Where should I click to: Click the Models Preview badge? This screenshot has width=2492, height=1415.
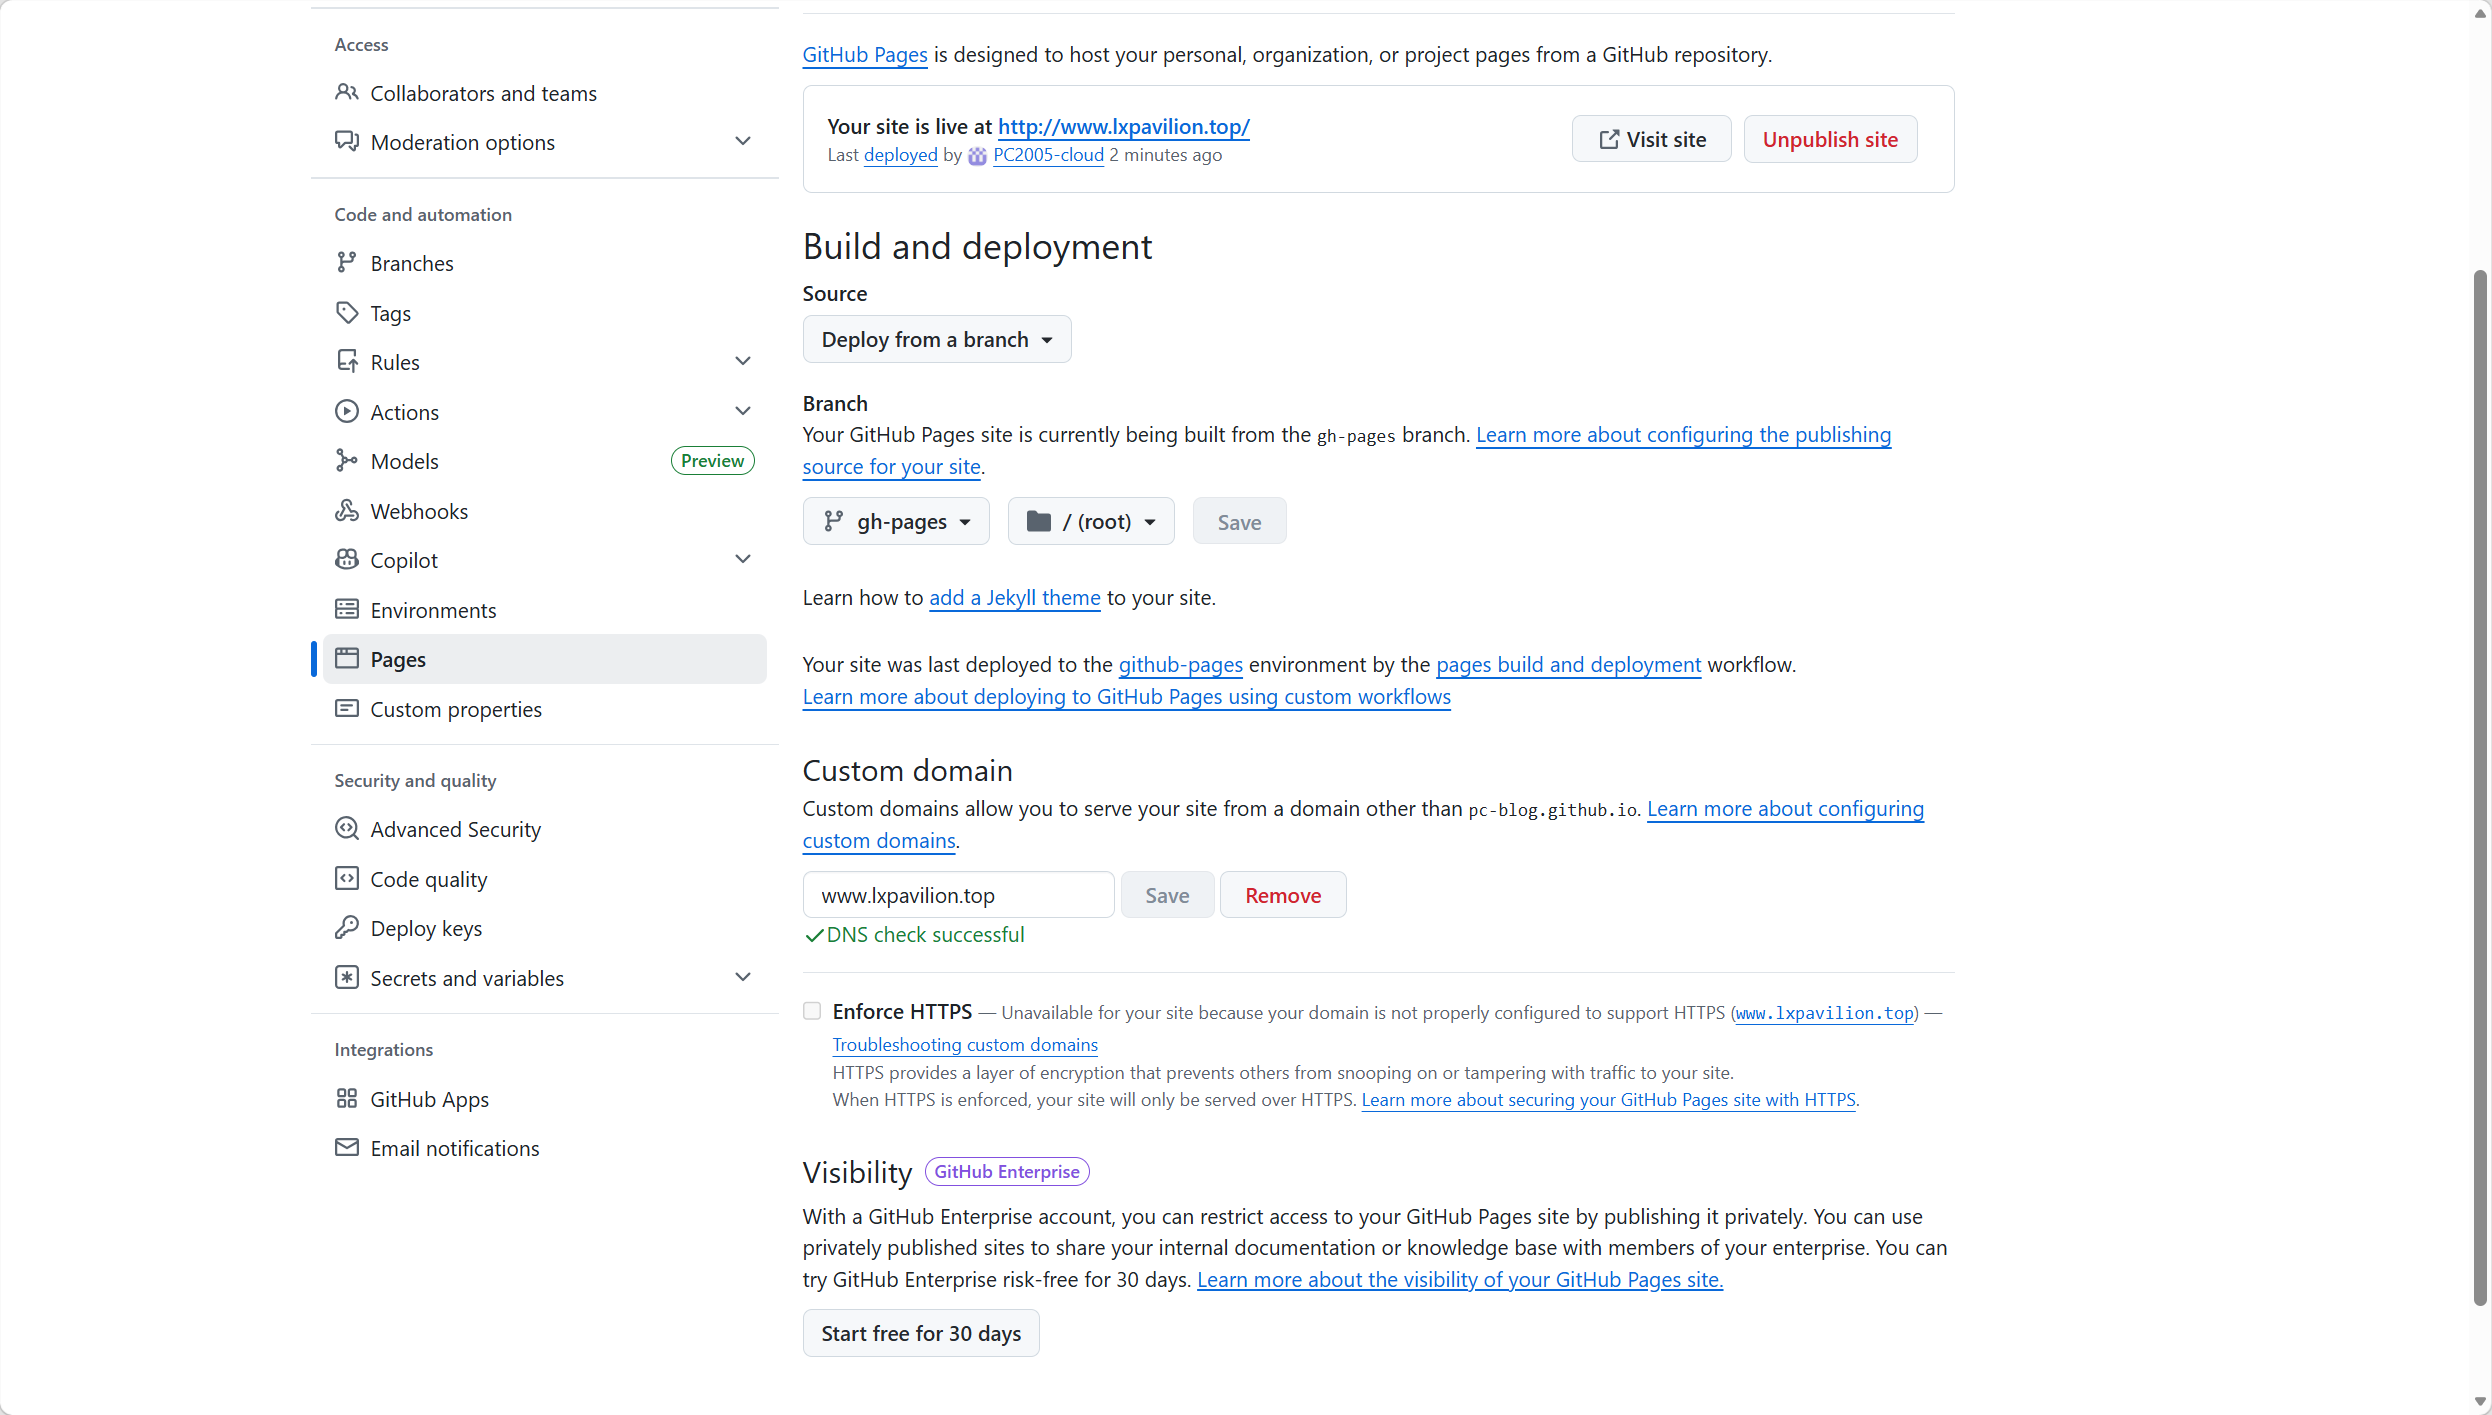coord(713,461)
